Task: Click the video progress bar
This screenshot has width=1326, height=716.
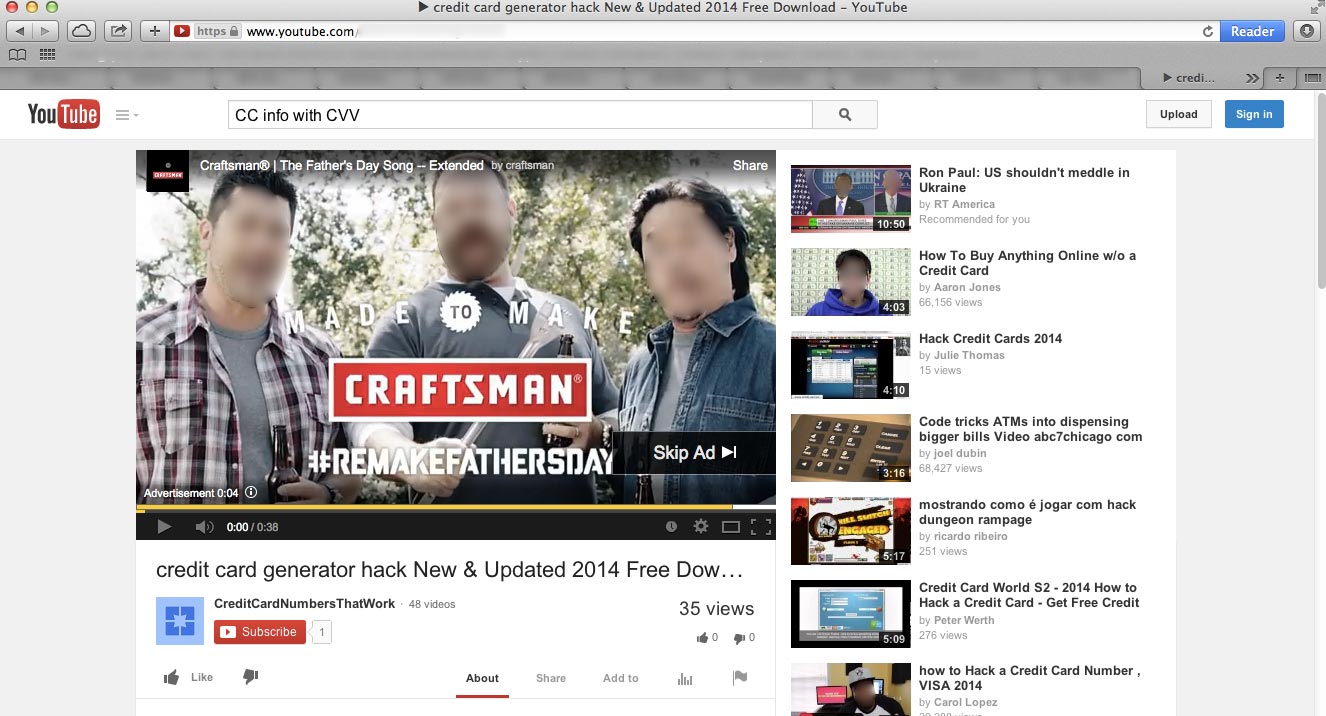Action: pos(455,507)
